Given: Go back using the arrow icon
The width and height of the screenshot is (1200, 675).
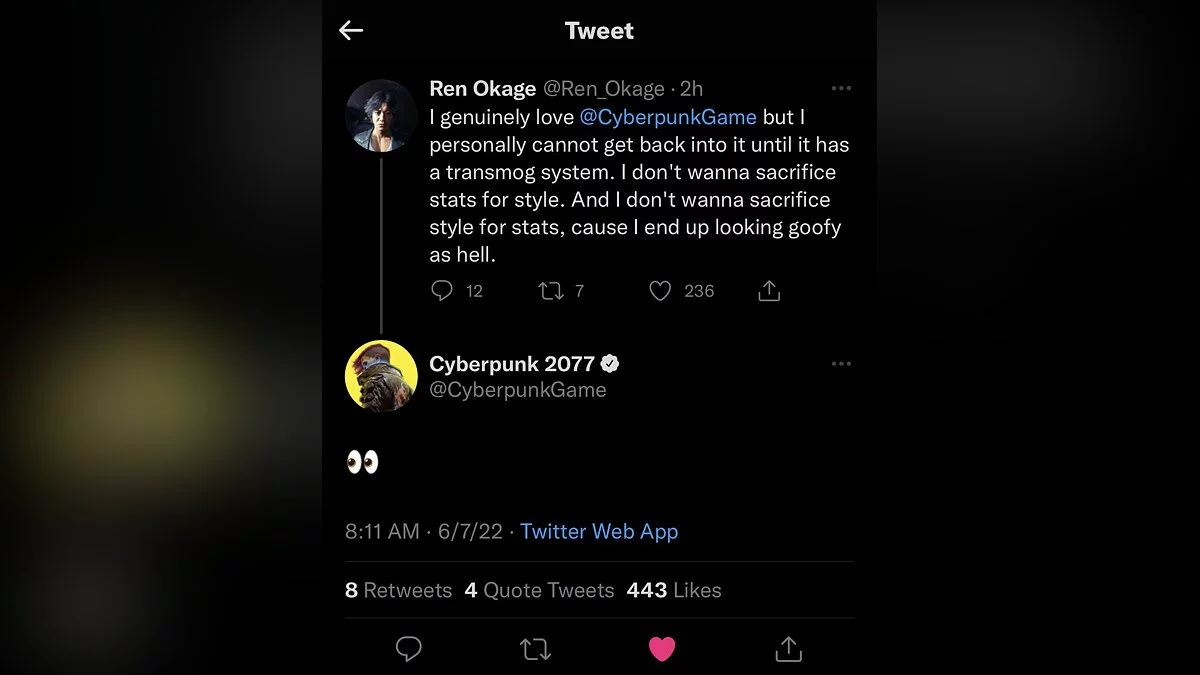Looking at the screenshot, I should (351, 31).
